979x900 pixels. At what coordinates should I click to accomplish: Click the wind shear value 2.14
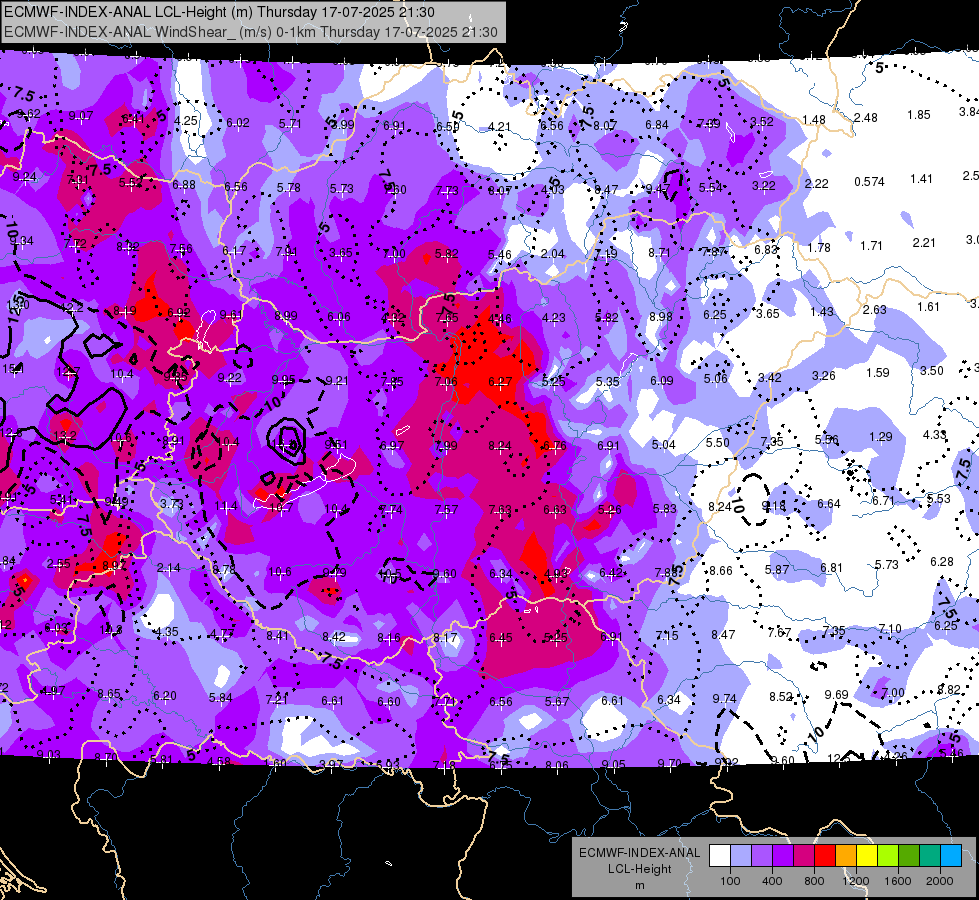coord(169,568)
